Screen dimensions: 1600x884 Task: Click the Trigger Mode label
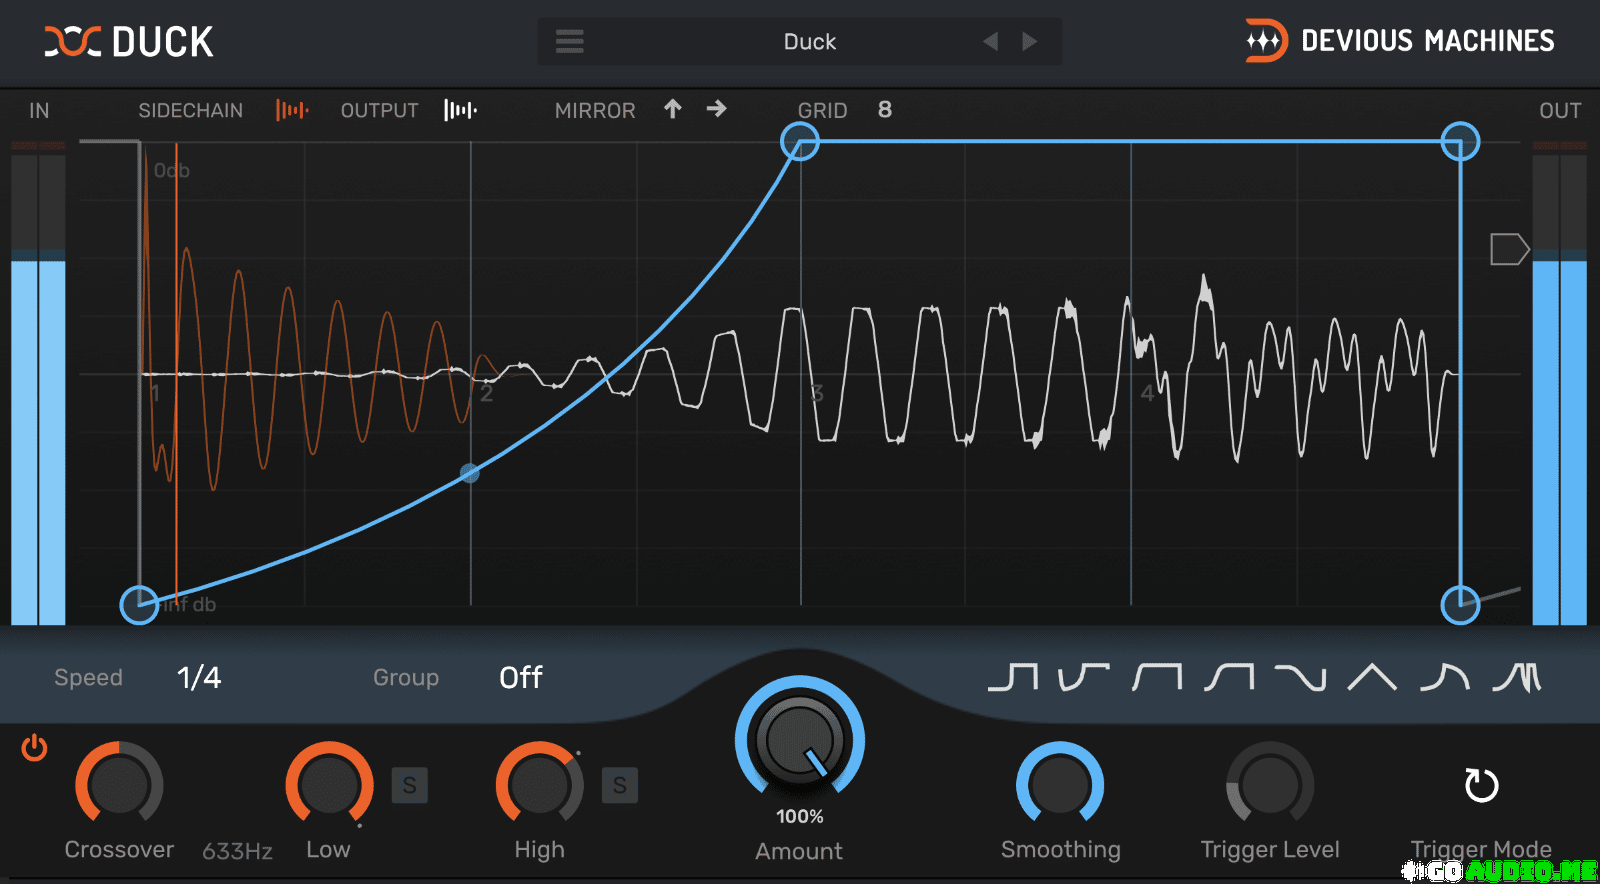tap(1481, 849)
